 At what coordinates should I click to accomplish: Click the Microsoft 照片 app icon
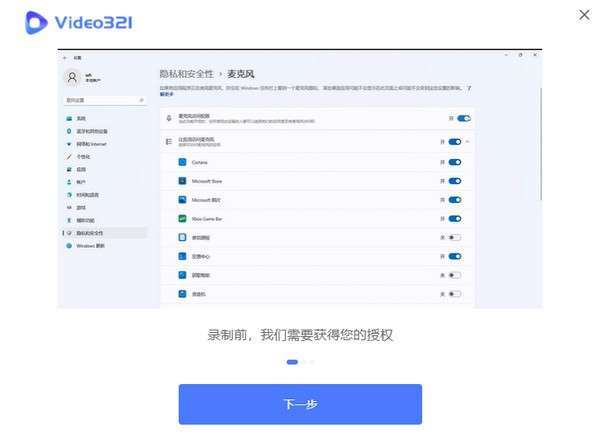pyautogui.click(x=183, y=200)
